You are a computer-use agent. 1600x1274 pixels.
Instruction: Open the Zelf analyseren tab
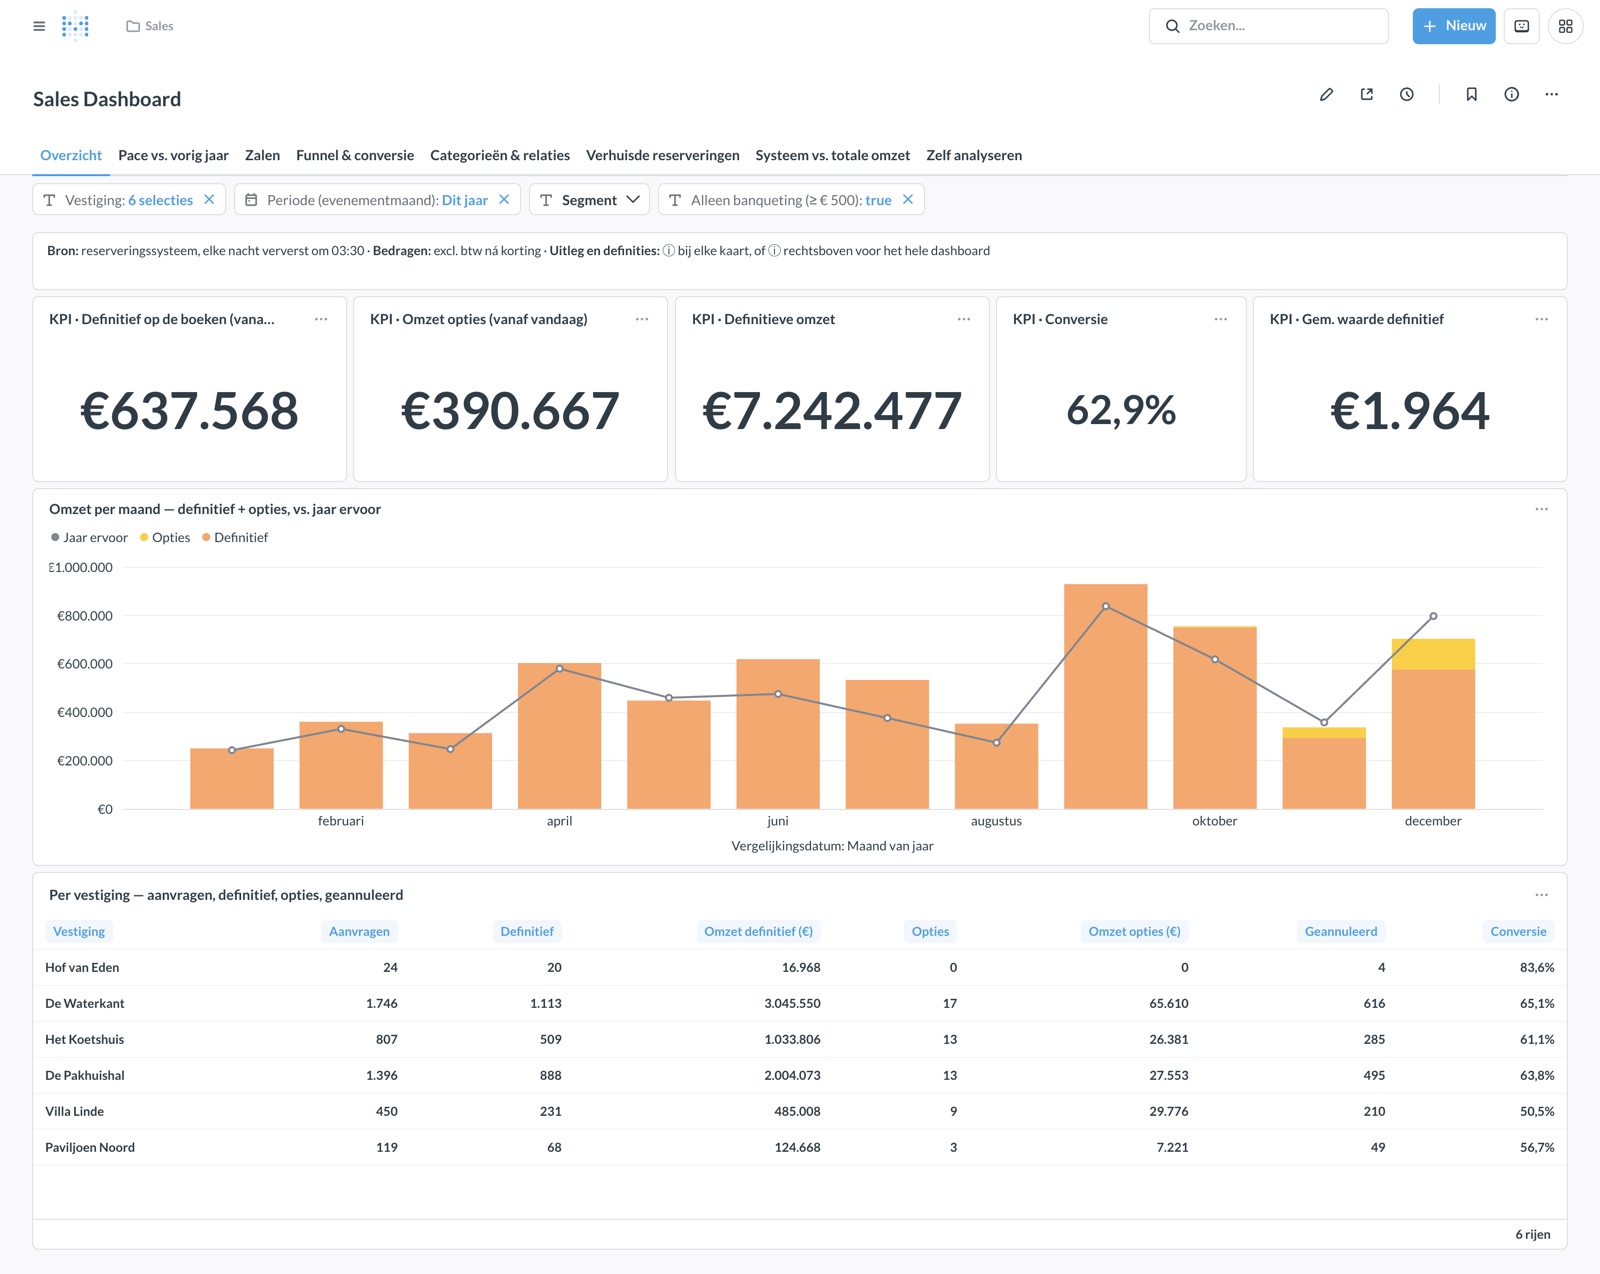pyautogui.click(x=974, y=155)
